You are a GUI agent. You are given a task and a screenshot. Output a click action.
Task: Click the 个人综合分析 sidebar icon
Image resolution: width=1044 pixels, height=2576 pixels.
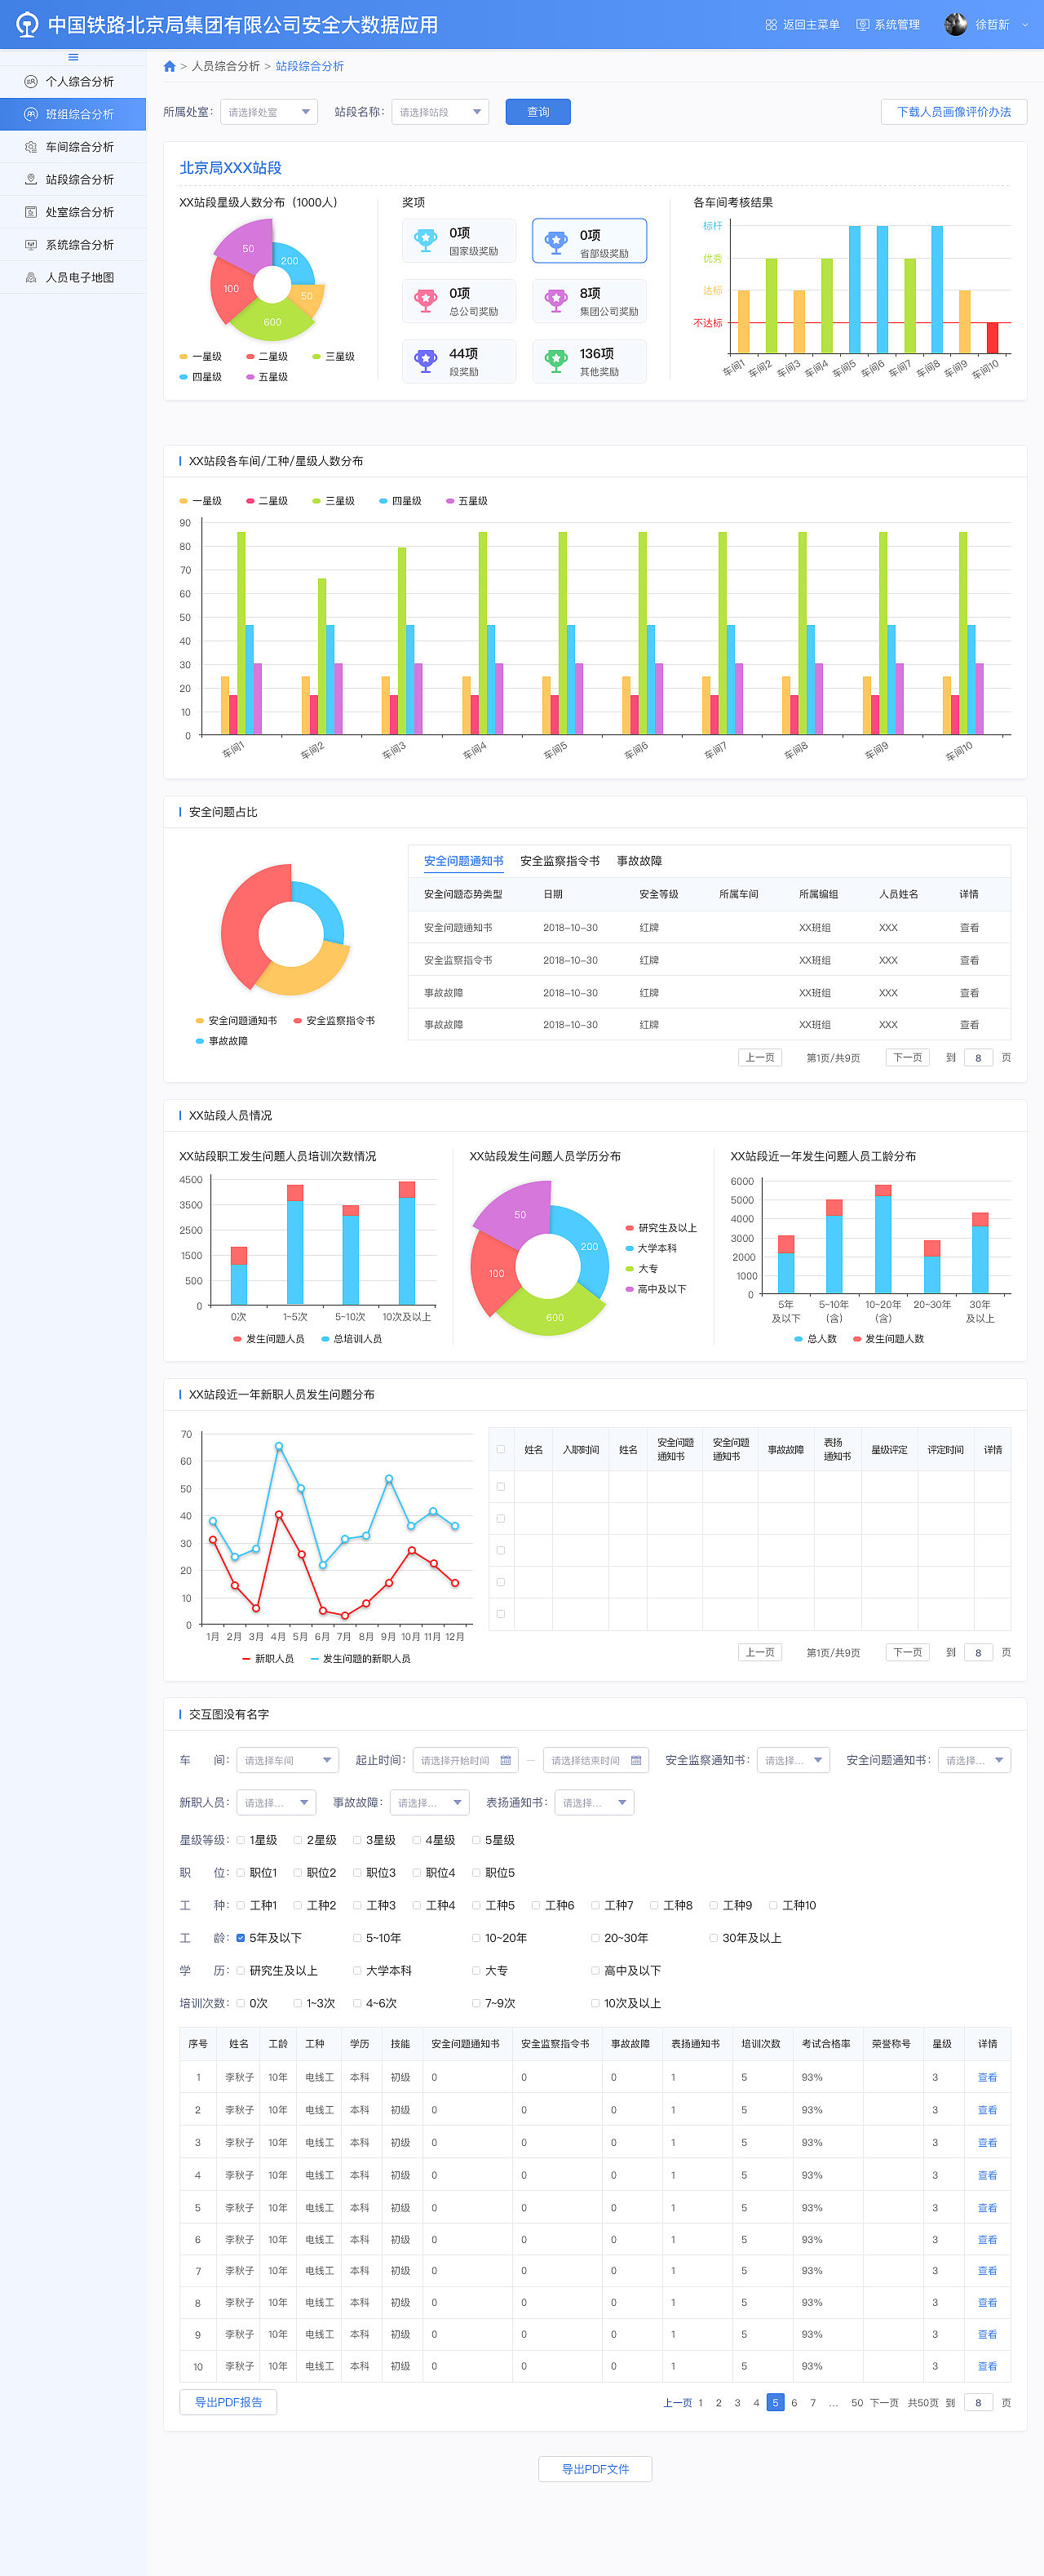tap(31, 82)
